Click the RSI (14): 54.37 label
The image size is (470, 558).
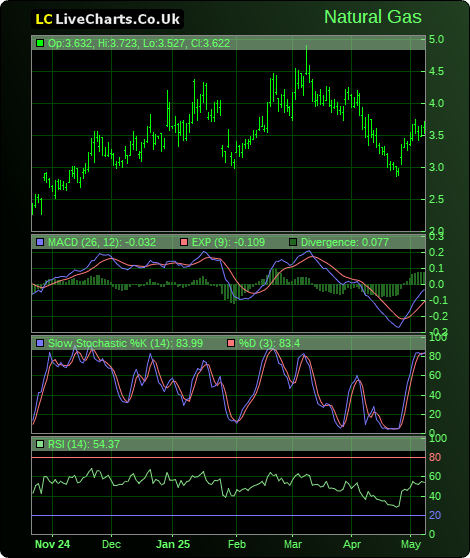click(84, 444)
